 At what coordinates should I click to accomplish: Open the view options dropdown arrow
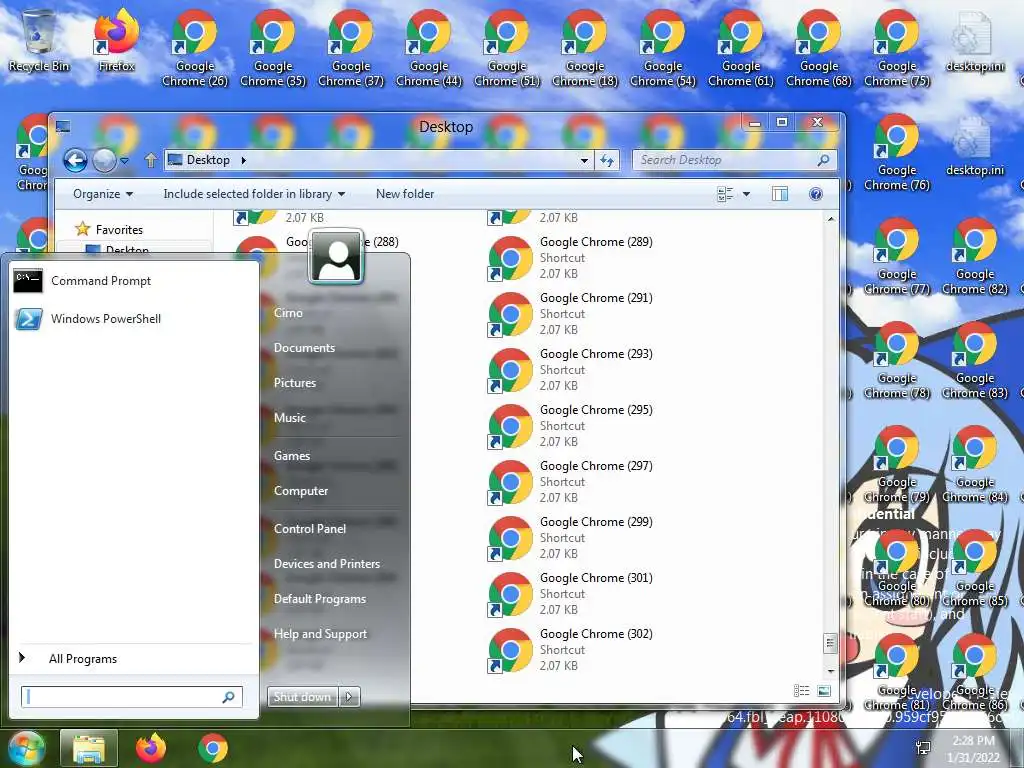tap(746, 194)
